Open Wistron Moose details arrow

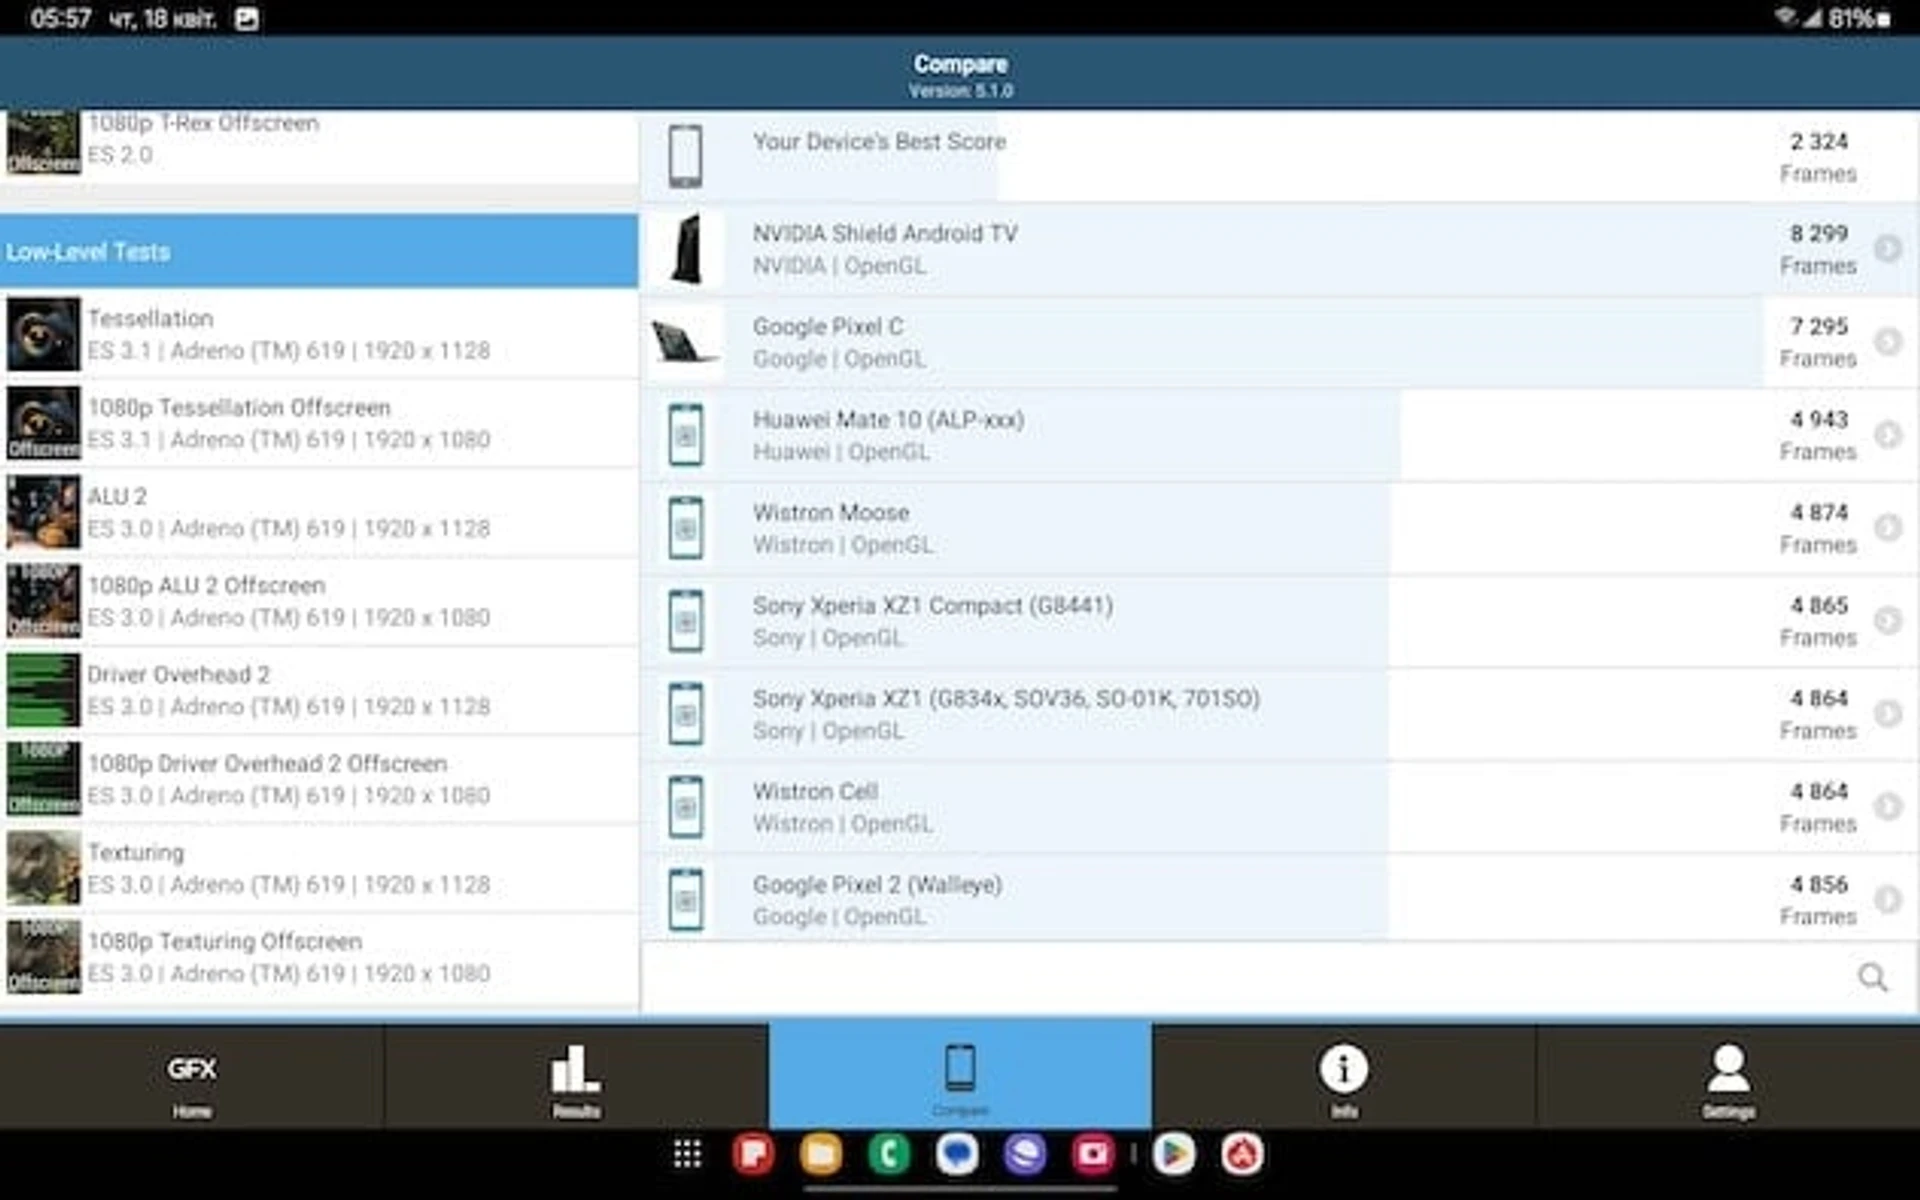click(1887, 527)
